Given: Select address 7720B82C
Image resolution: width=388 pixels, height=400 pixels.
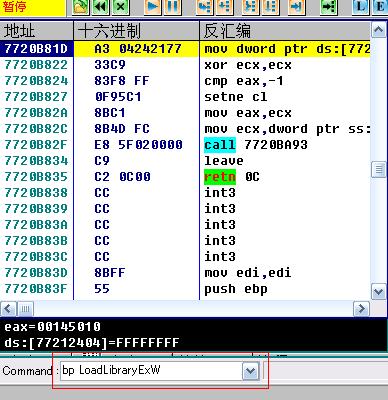Looking at the screenshot, I should 36,129.
